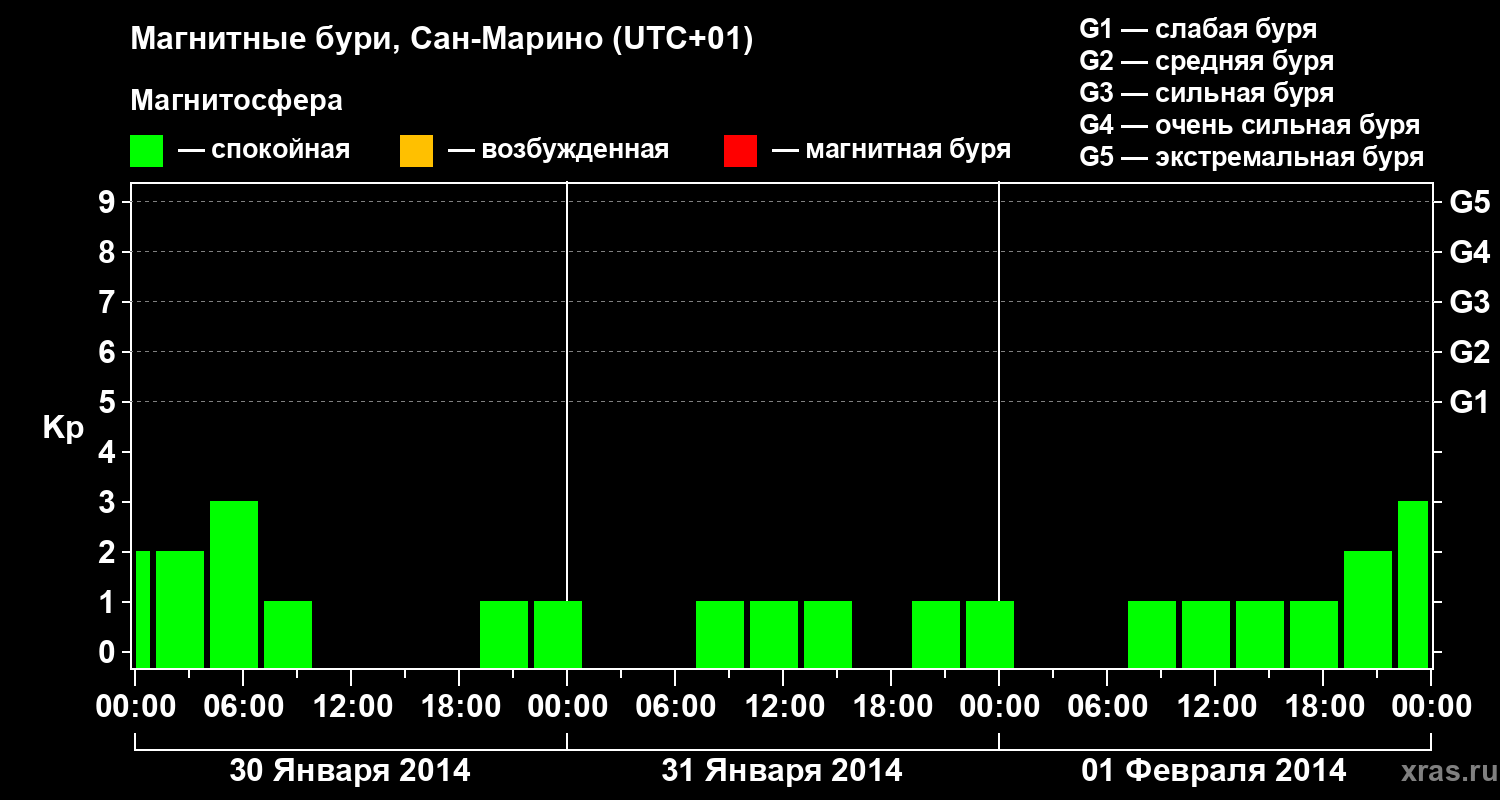Click the '— магнитная буря' legend label
1500x800 pixels.
pyautogui.click(x=891, y=151)
